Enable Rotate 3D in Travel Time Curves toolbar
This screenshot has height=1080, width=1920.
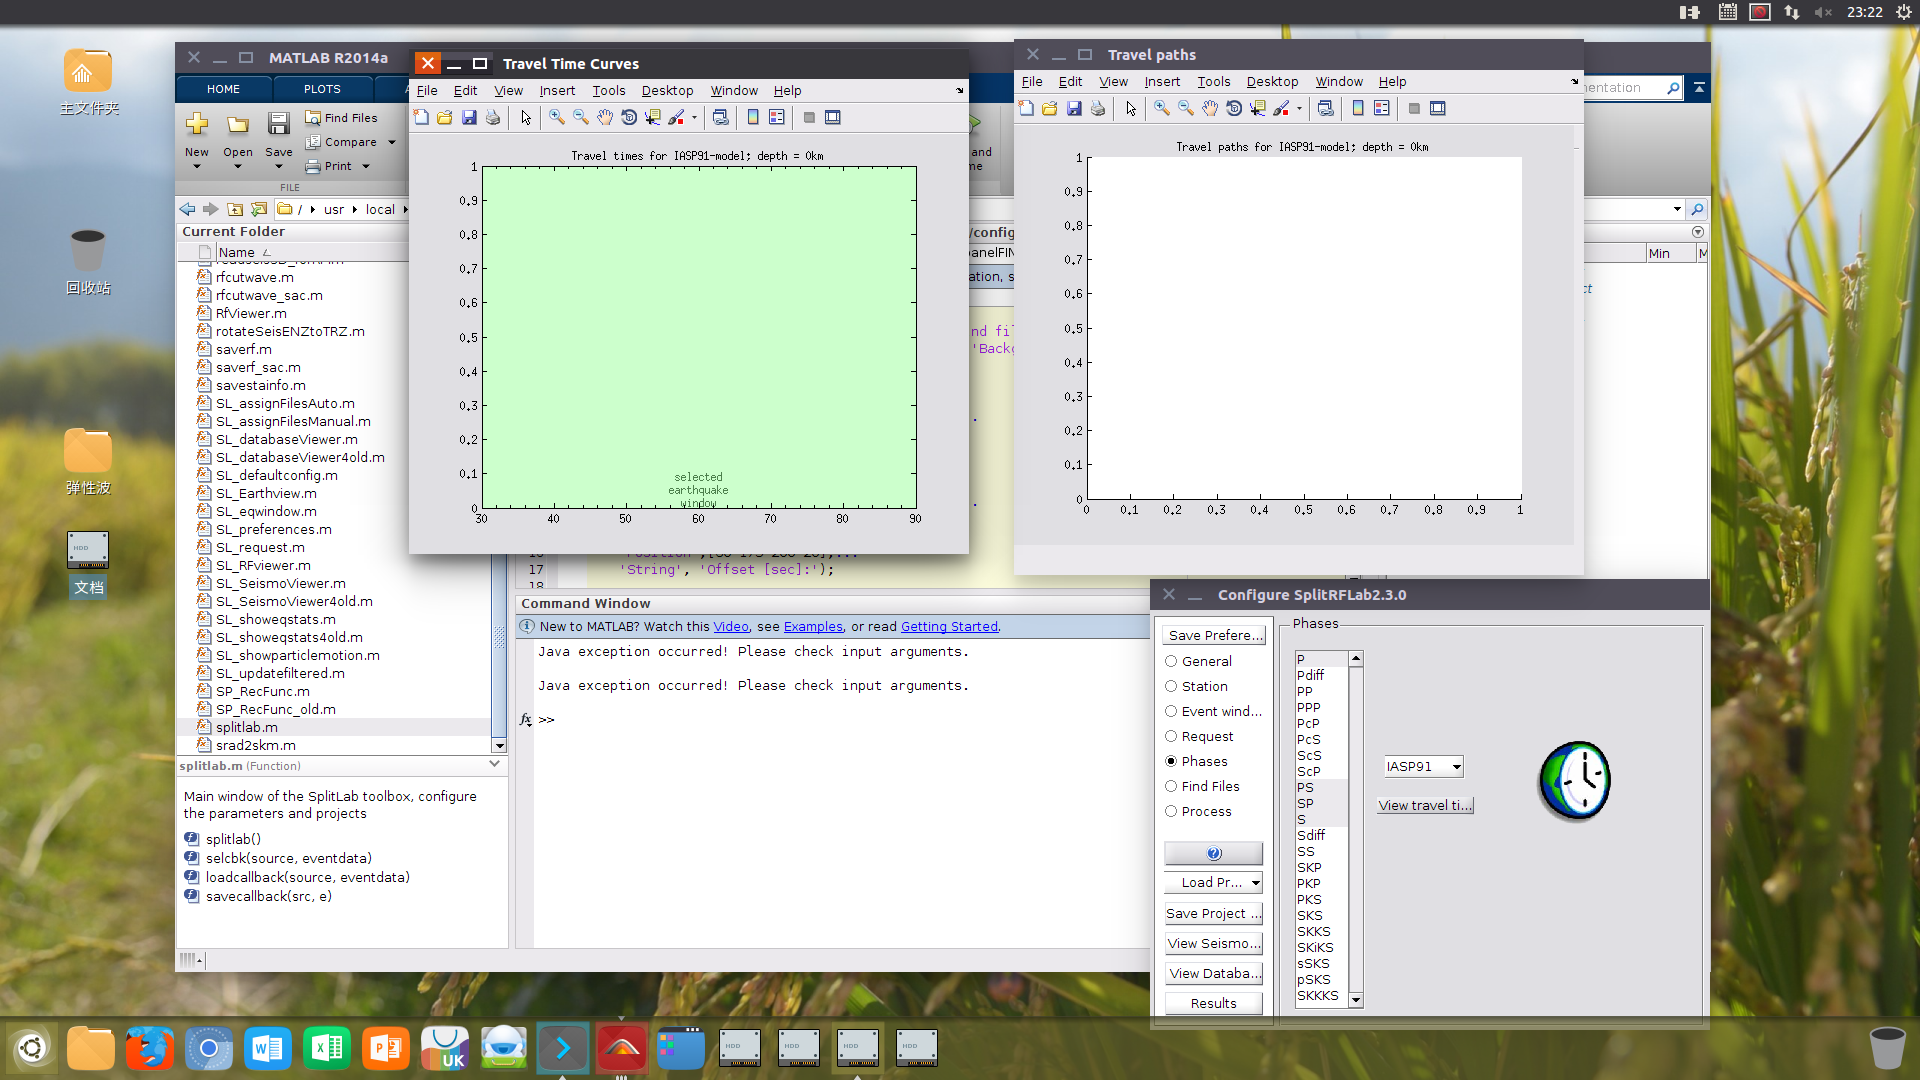(629, 117)
